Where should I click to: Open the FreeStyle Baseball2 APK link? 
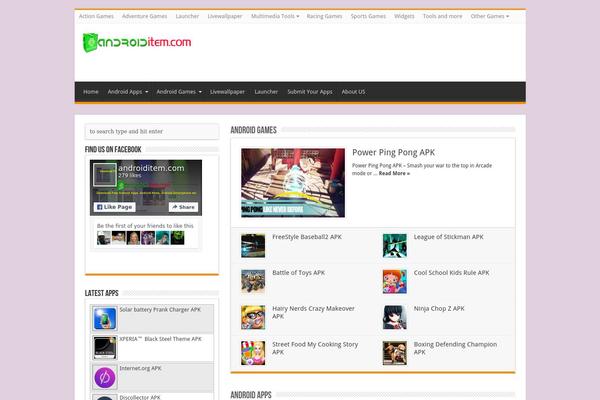point(307,237)
